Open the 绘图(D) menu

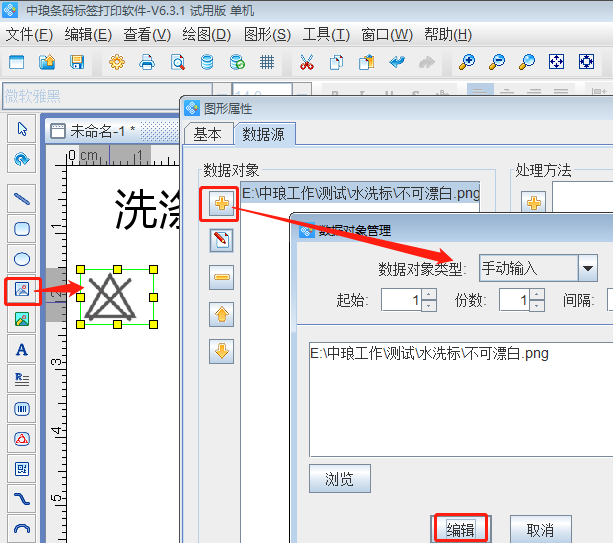(x=207, y=34)
